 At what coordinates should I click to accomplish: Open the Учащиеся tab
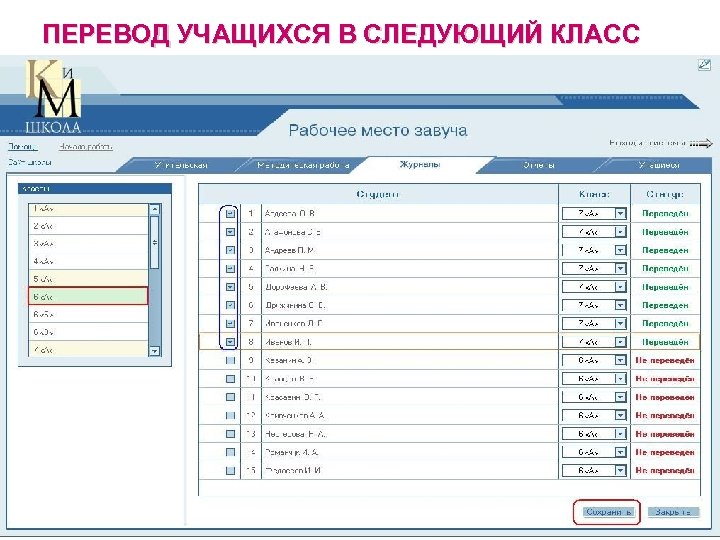click(658, 165)
